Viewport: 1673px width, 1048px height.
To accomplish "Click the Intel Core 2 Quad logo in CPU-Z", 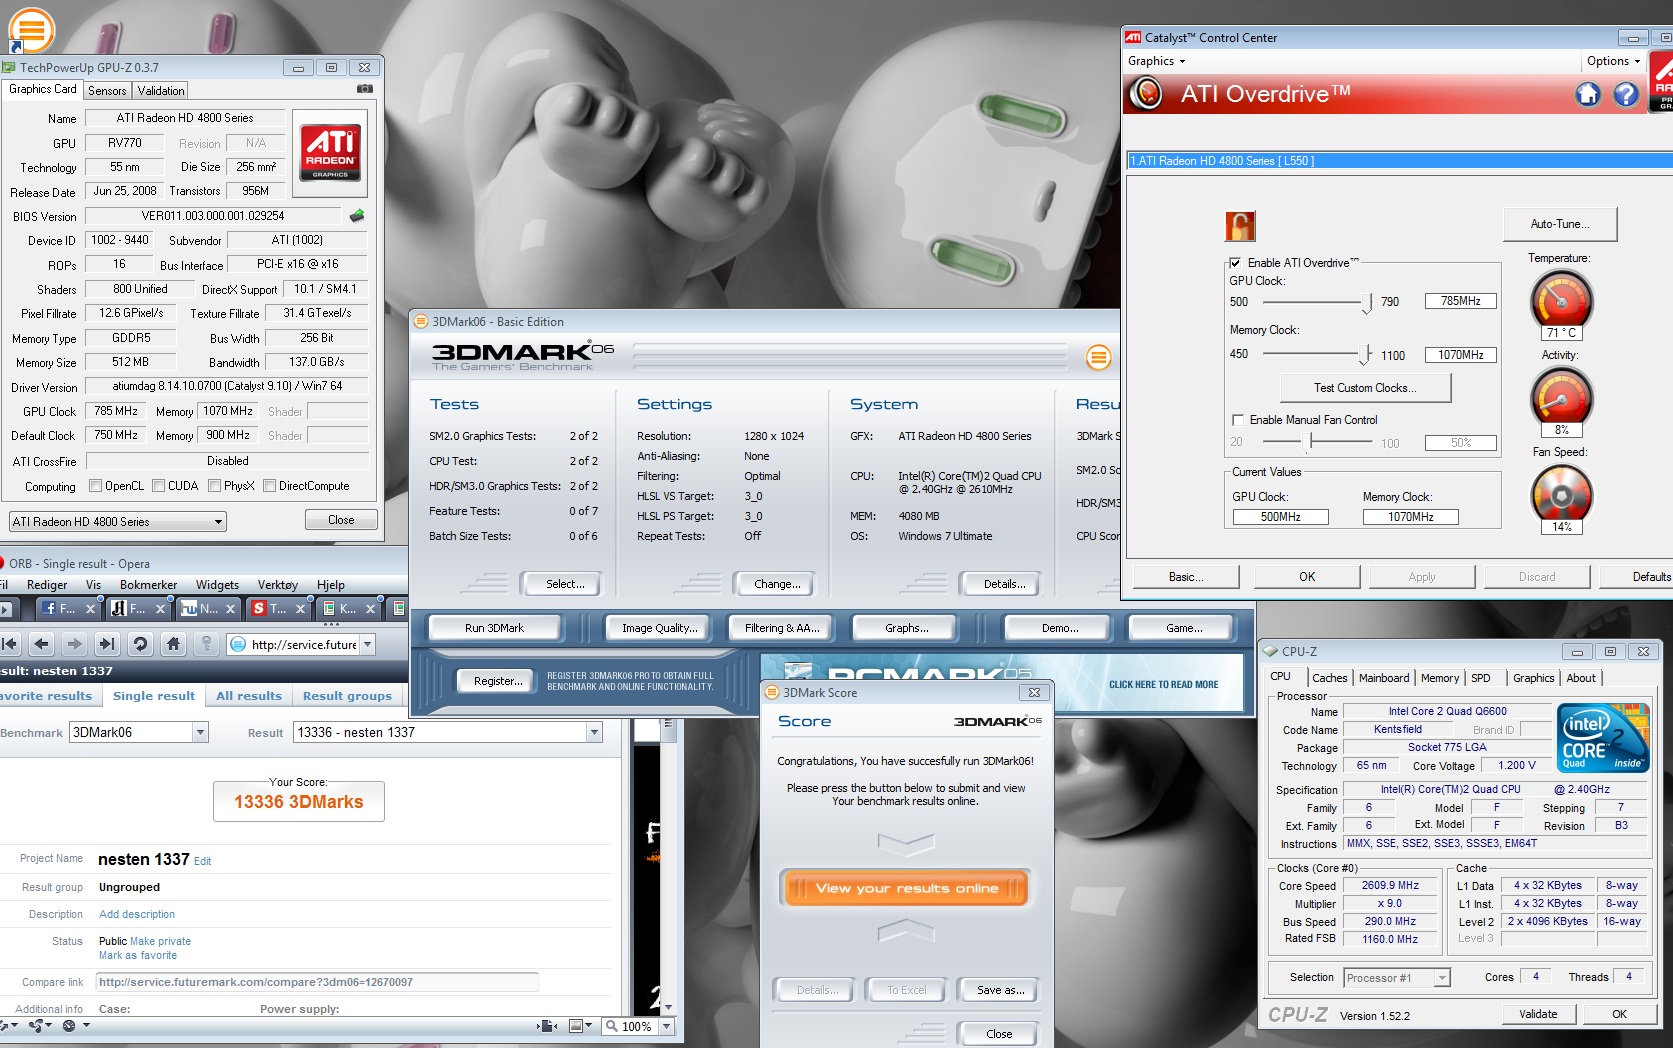I will click(1603, 738).
